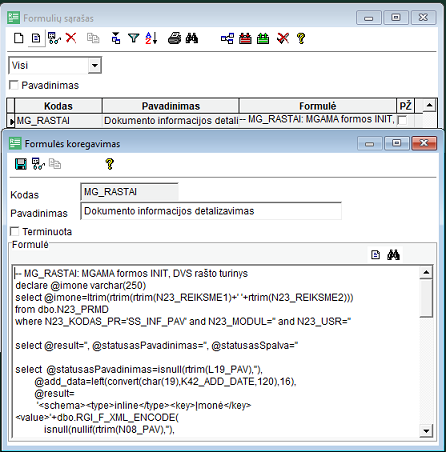
Task: Click the formula text scroll down arrow
Action: (x=426, y=431)
